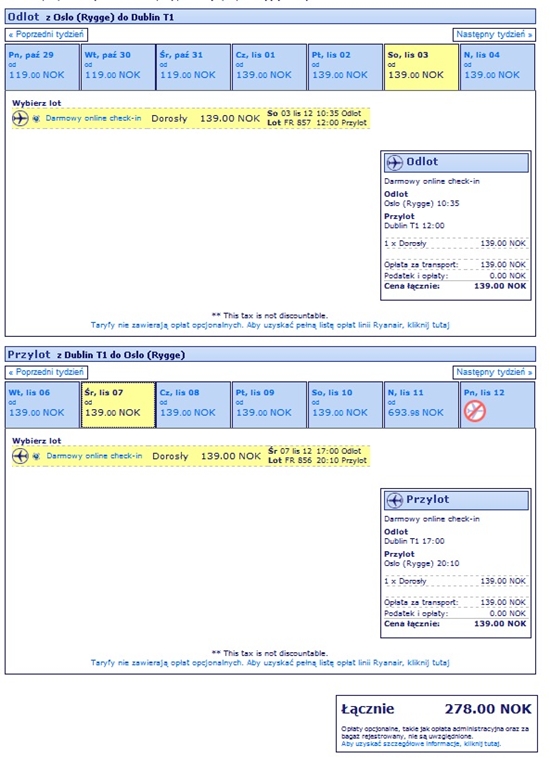Click the Przylot section header Dublin to Oslo
Image resolution: width=550 pixels, height=758 pixels.
pos(270,354)
